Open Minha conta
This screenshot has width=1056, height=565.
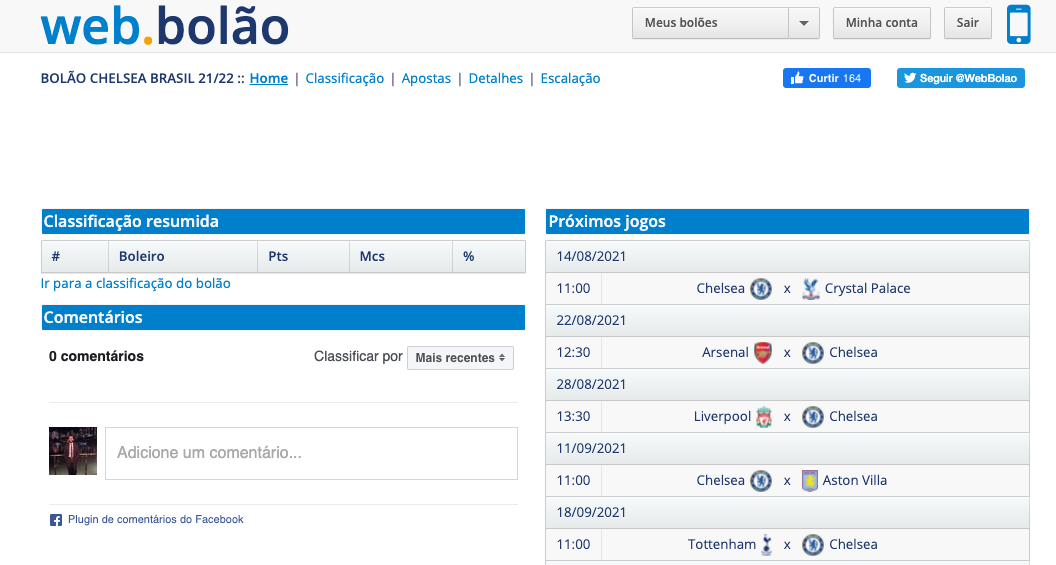882,23
